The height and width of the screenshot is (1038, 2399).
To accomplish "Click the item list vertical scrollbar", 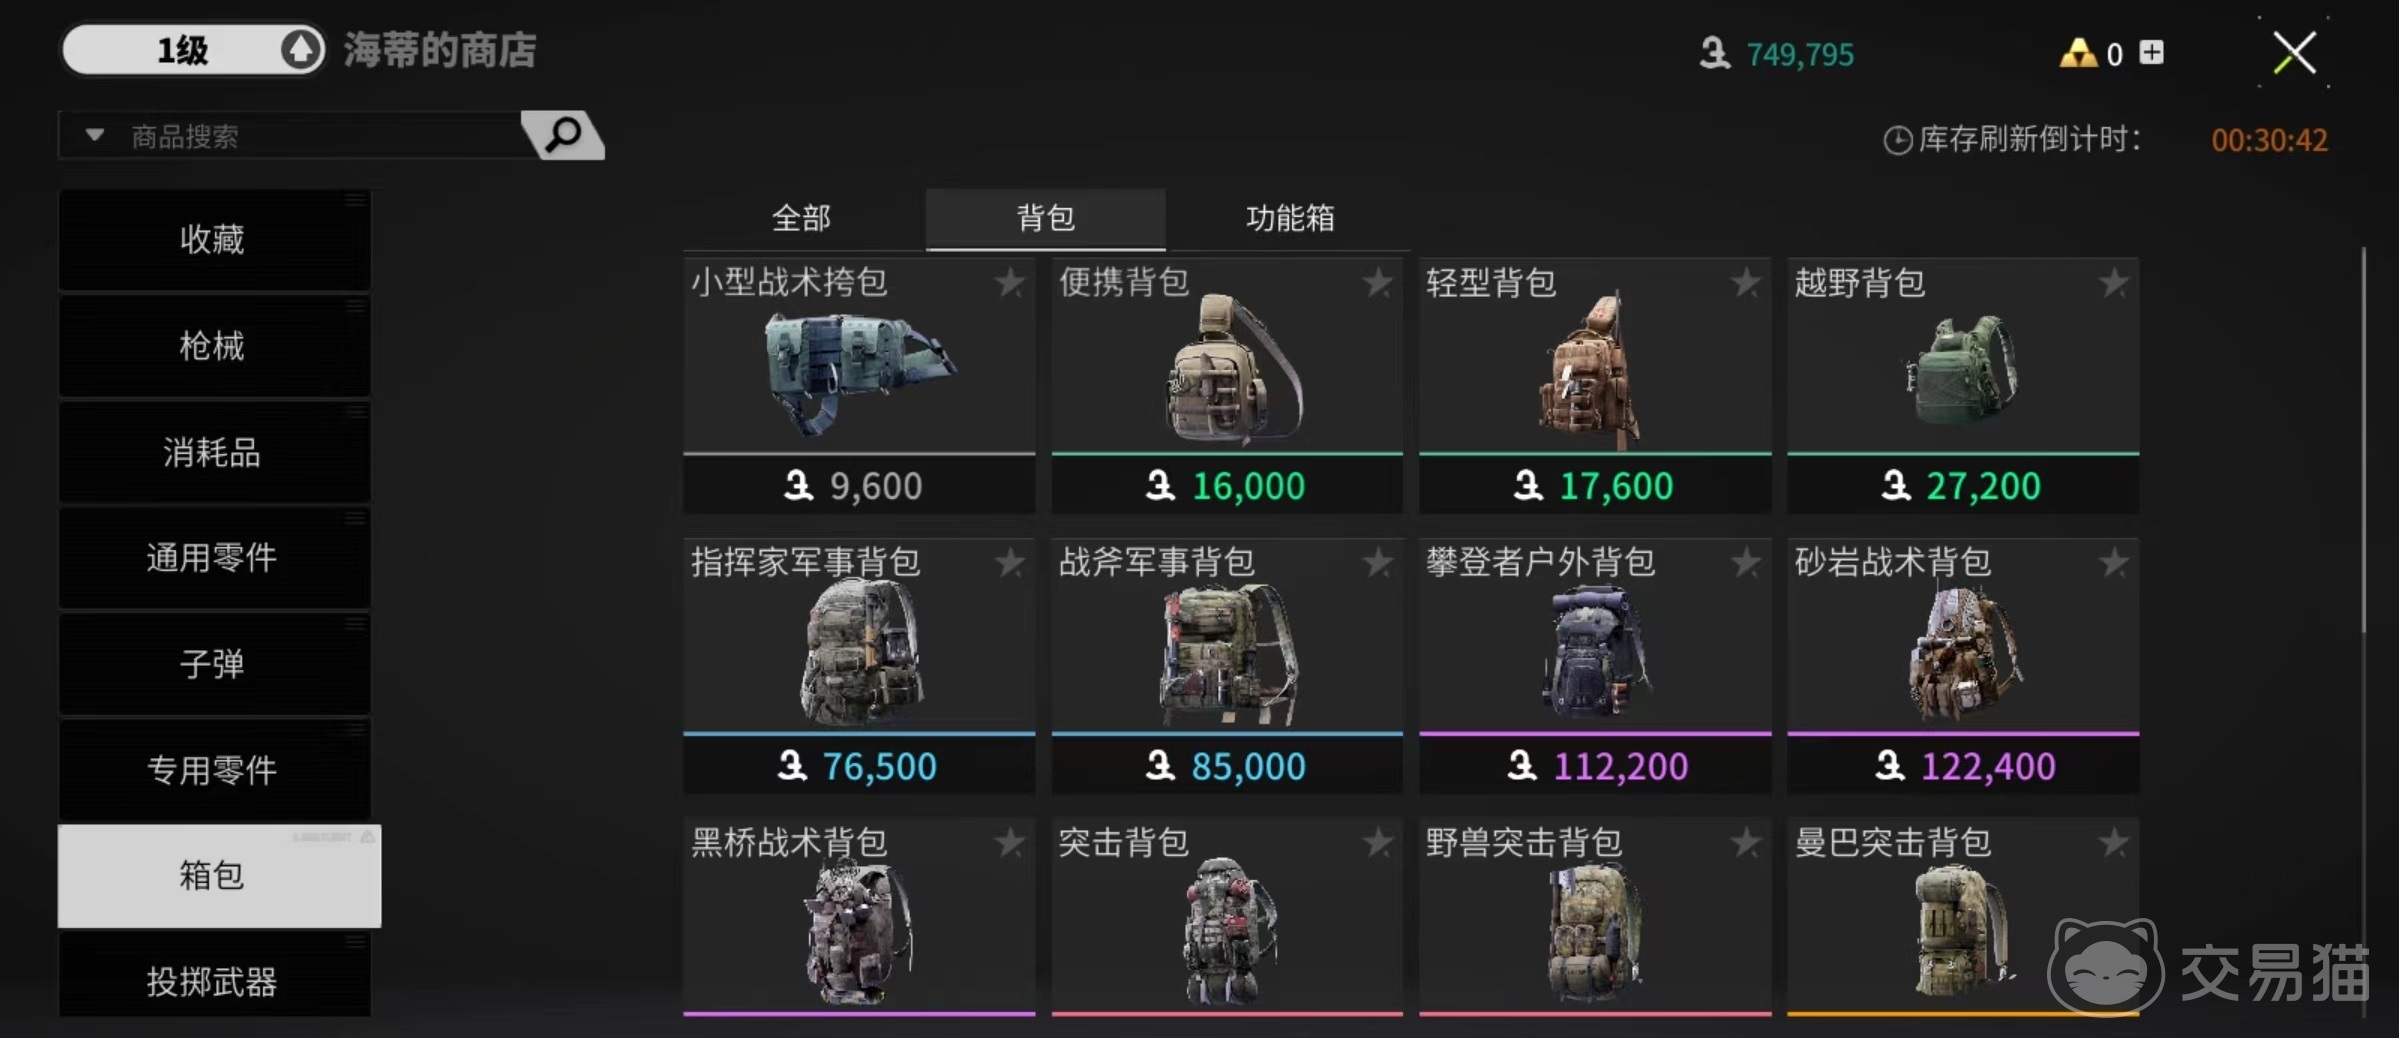I will [2364, 440].
